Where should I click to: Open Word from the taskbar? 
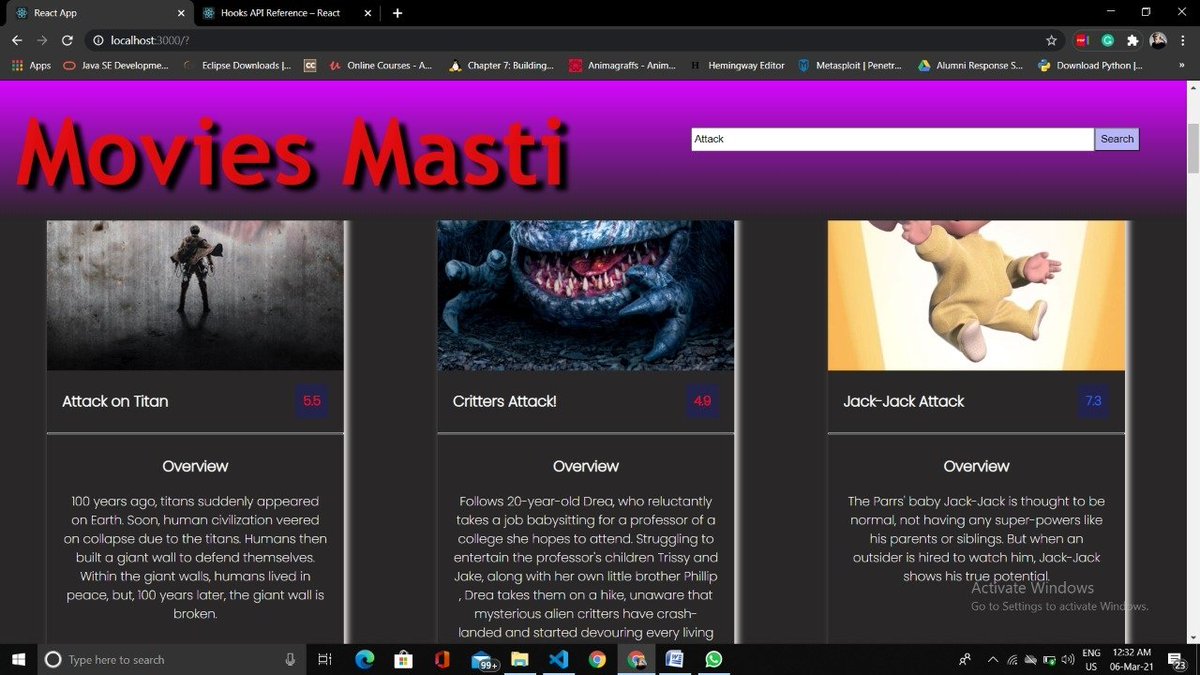click(674, 659)
